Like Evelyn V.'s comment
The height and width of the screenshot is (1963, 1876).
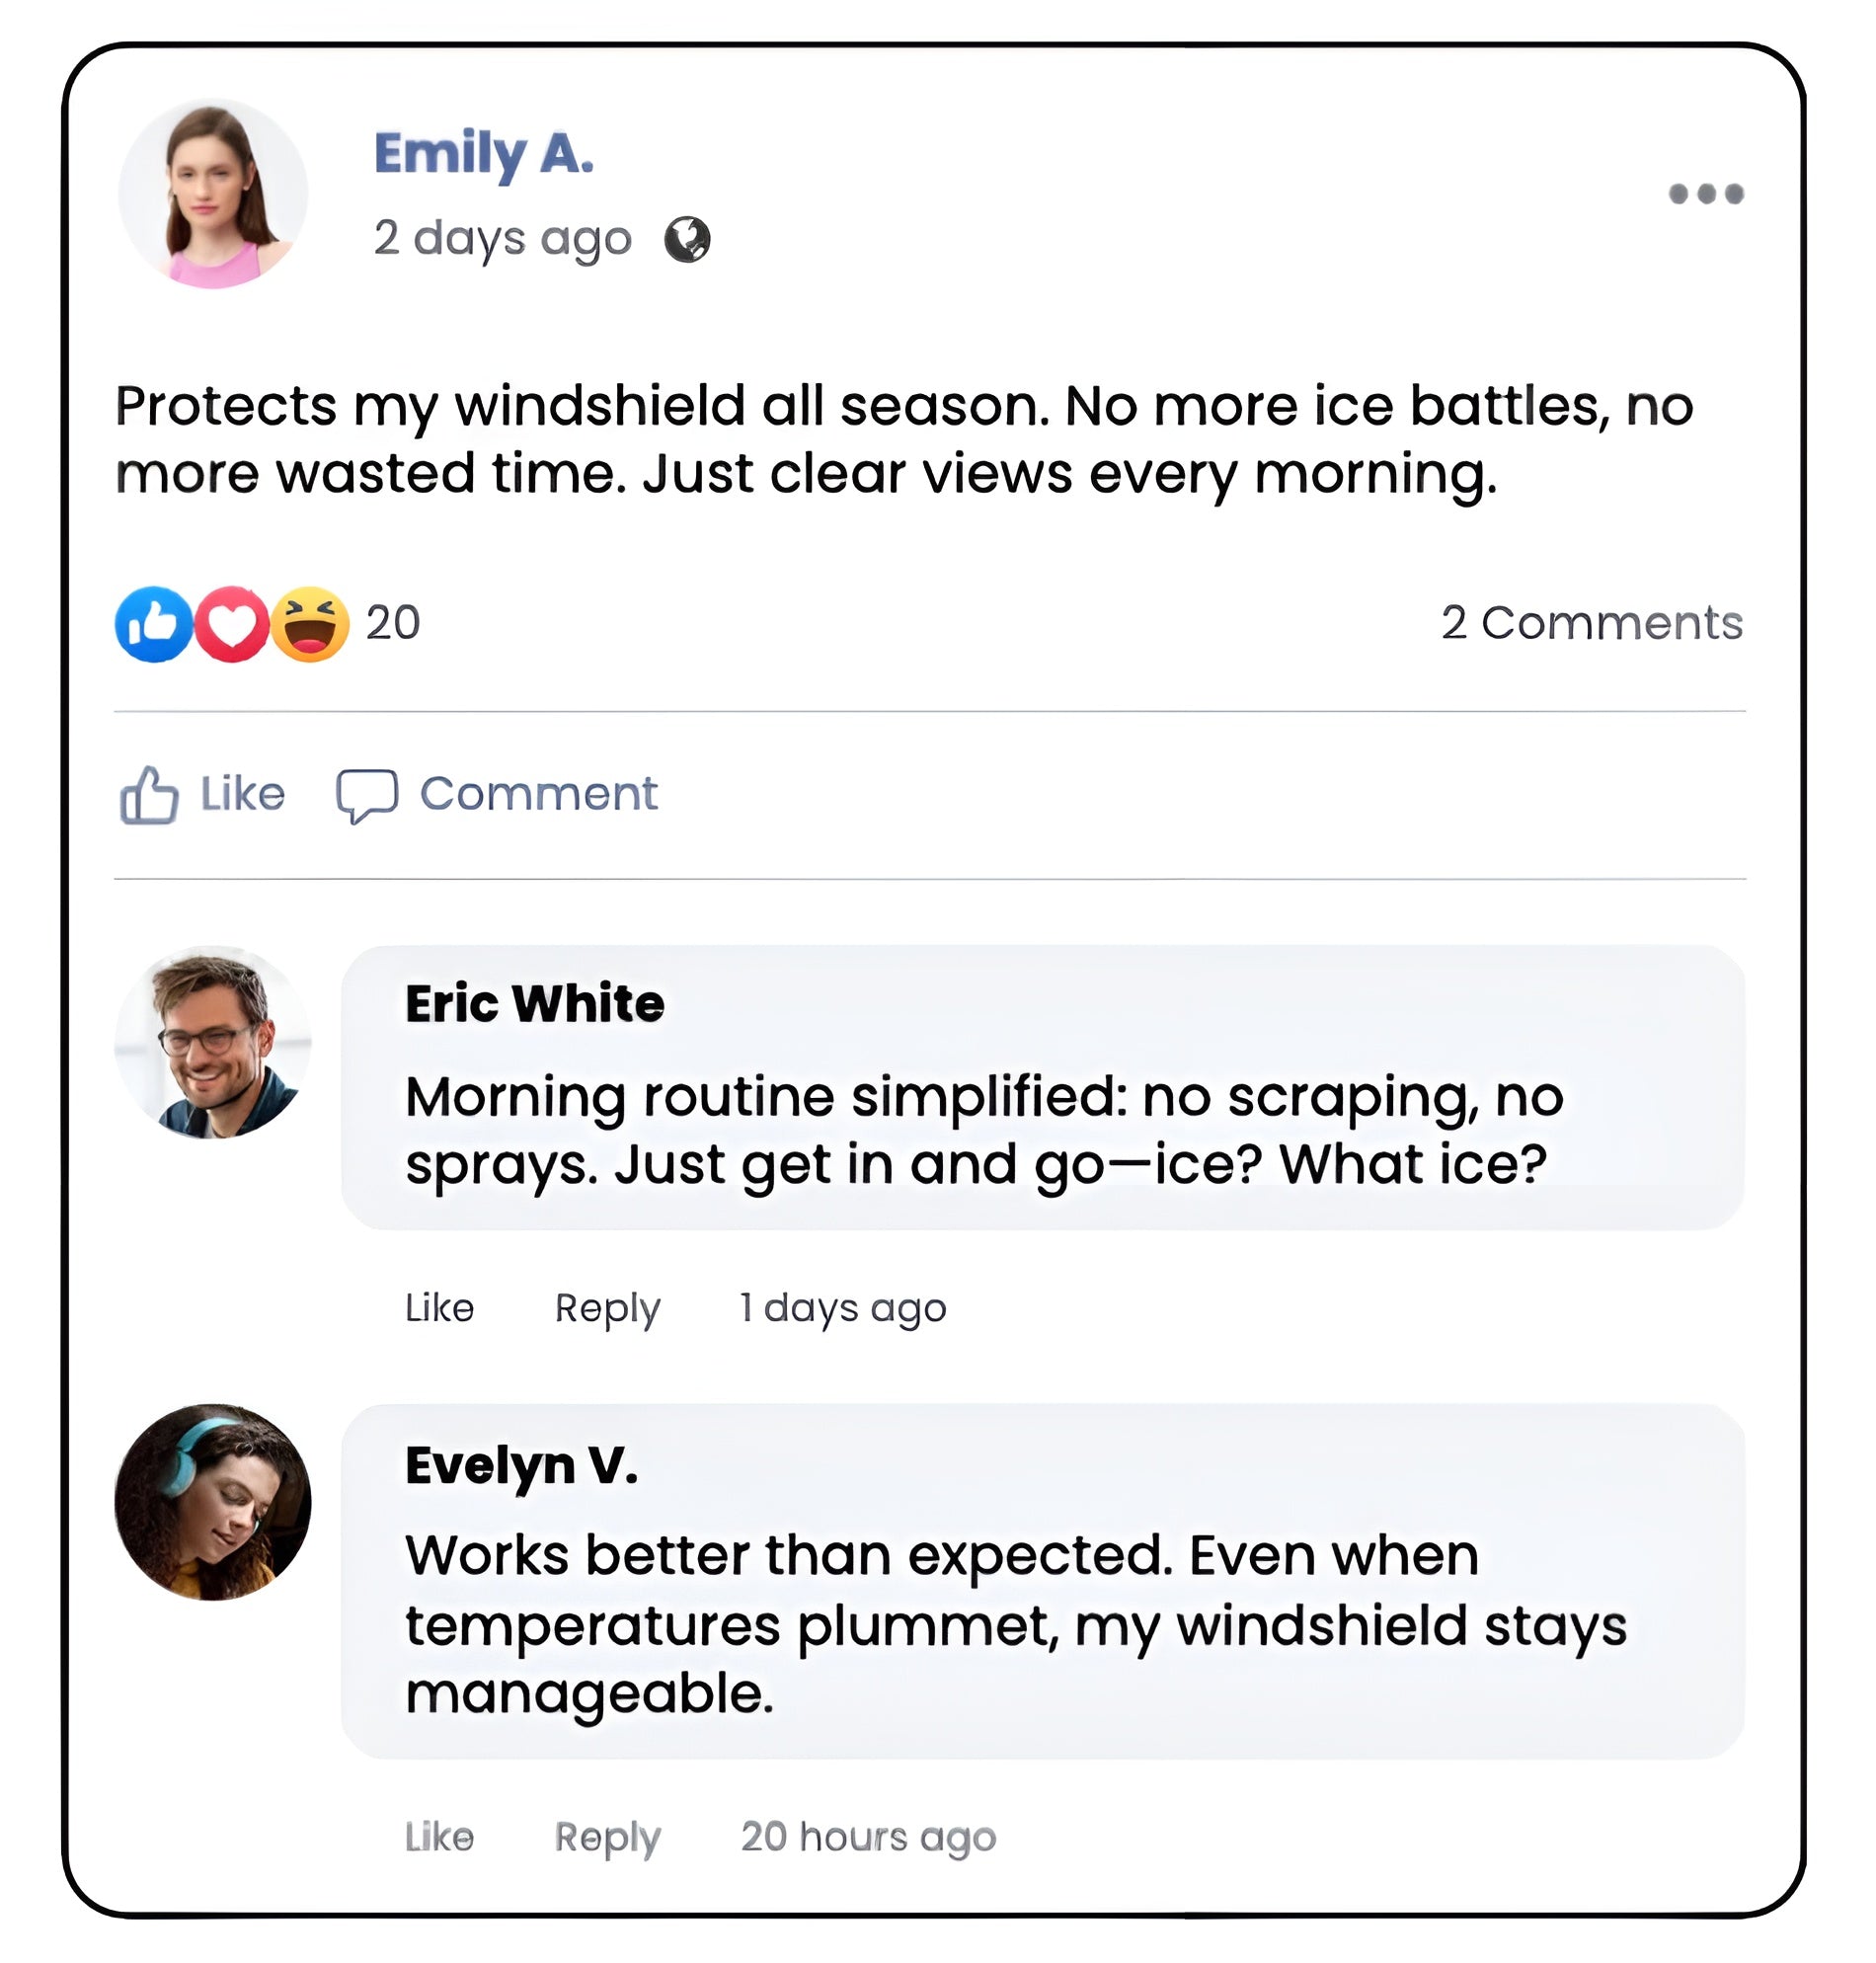[x=439, y=1837]
